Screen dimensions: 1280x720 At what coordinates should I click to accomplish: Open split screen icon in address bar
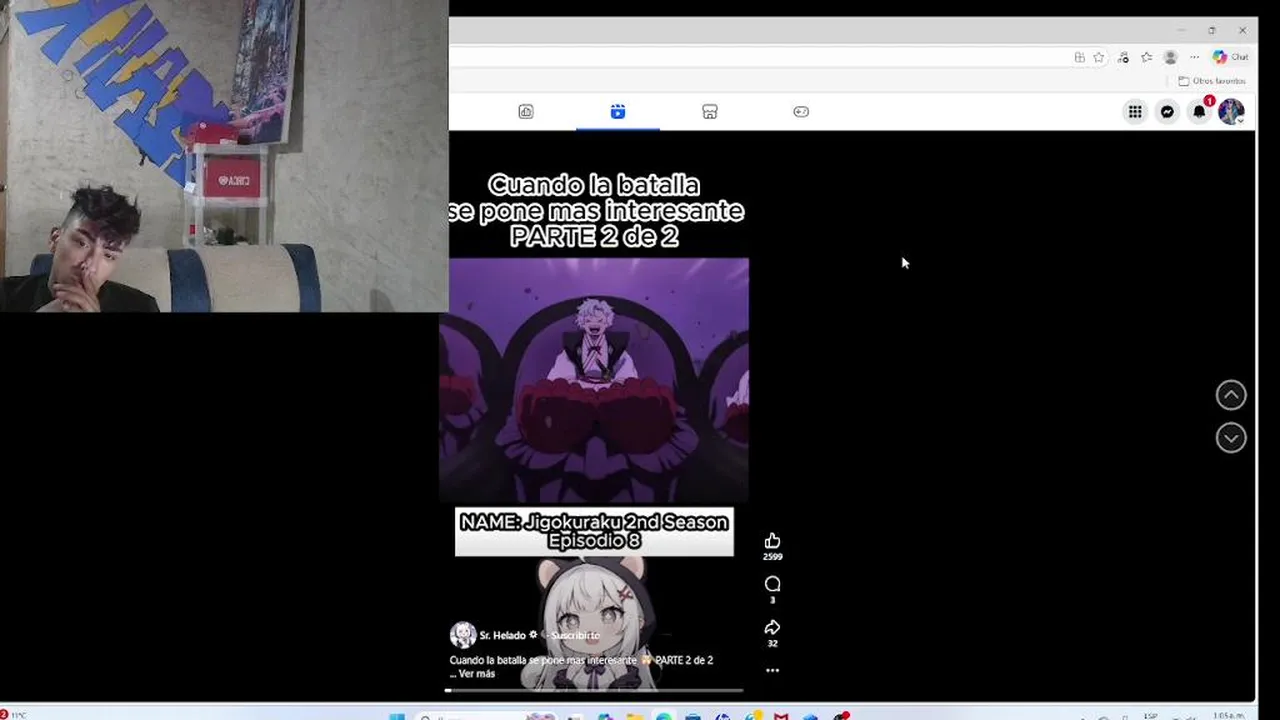click(1079, 57)
